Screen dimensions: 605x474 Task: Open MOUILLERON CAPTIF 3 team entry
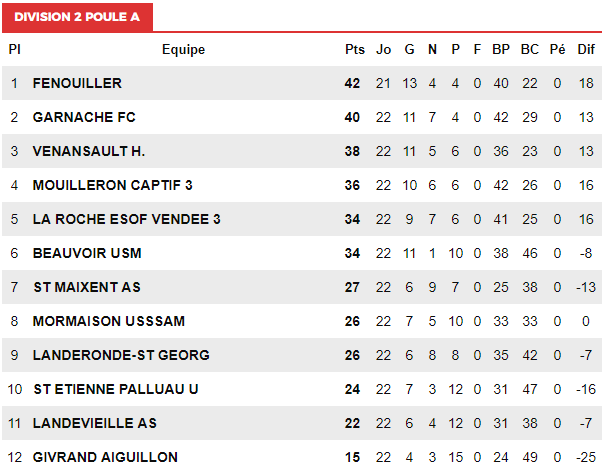pyautogui.click(x=112, y=185)
